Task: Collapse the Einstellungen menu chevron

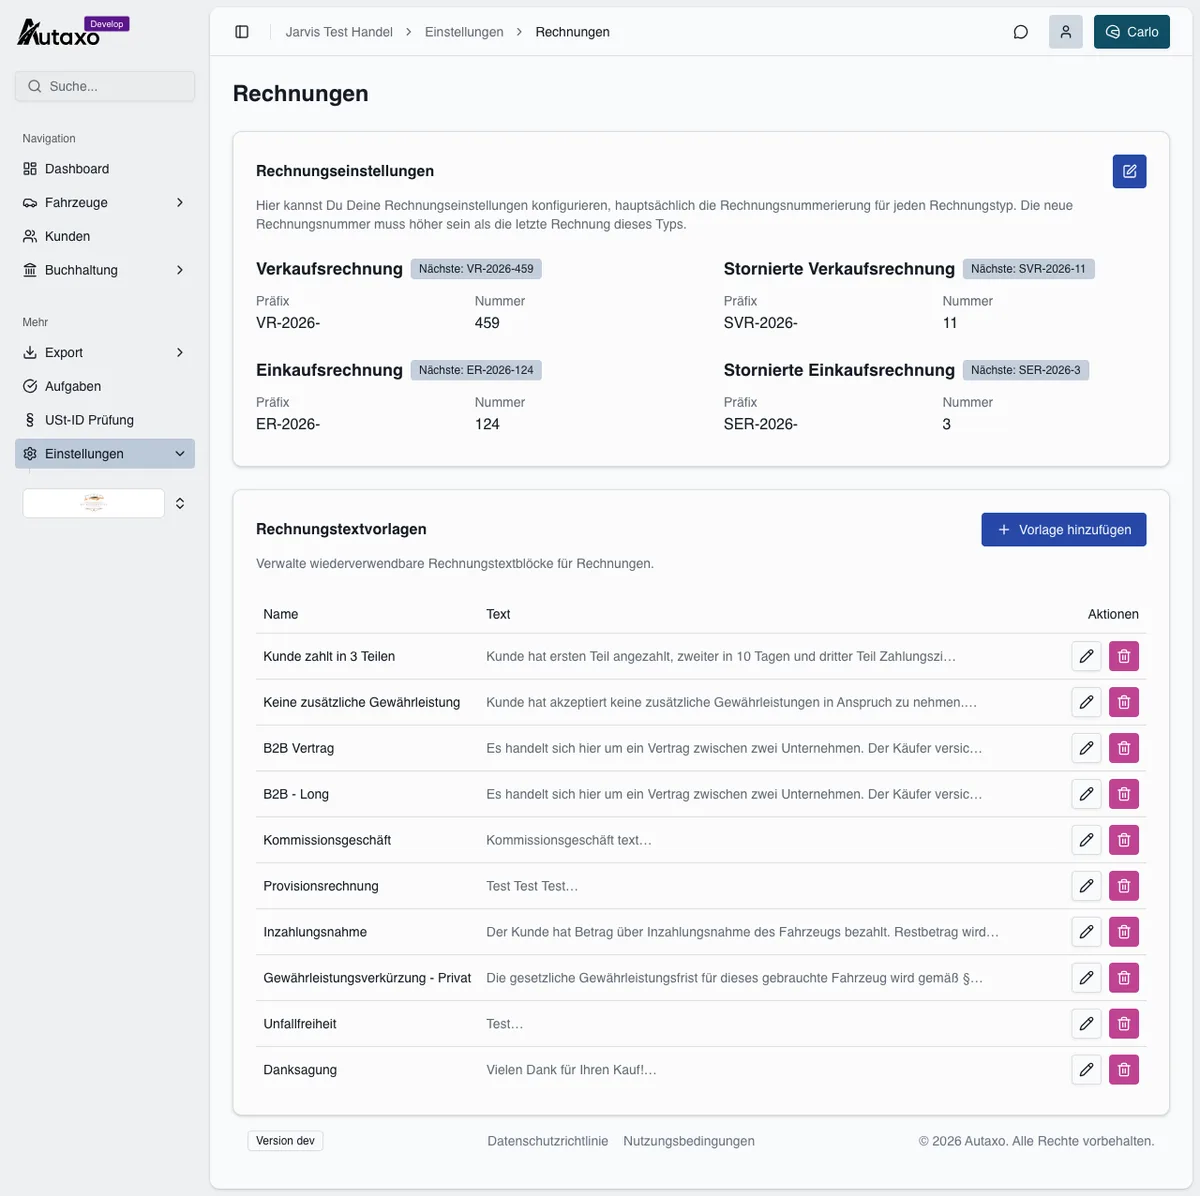Action: tap(180, 454)
